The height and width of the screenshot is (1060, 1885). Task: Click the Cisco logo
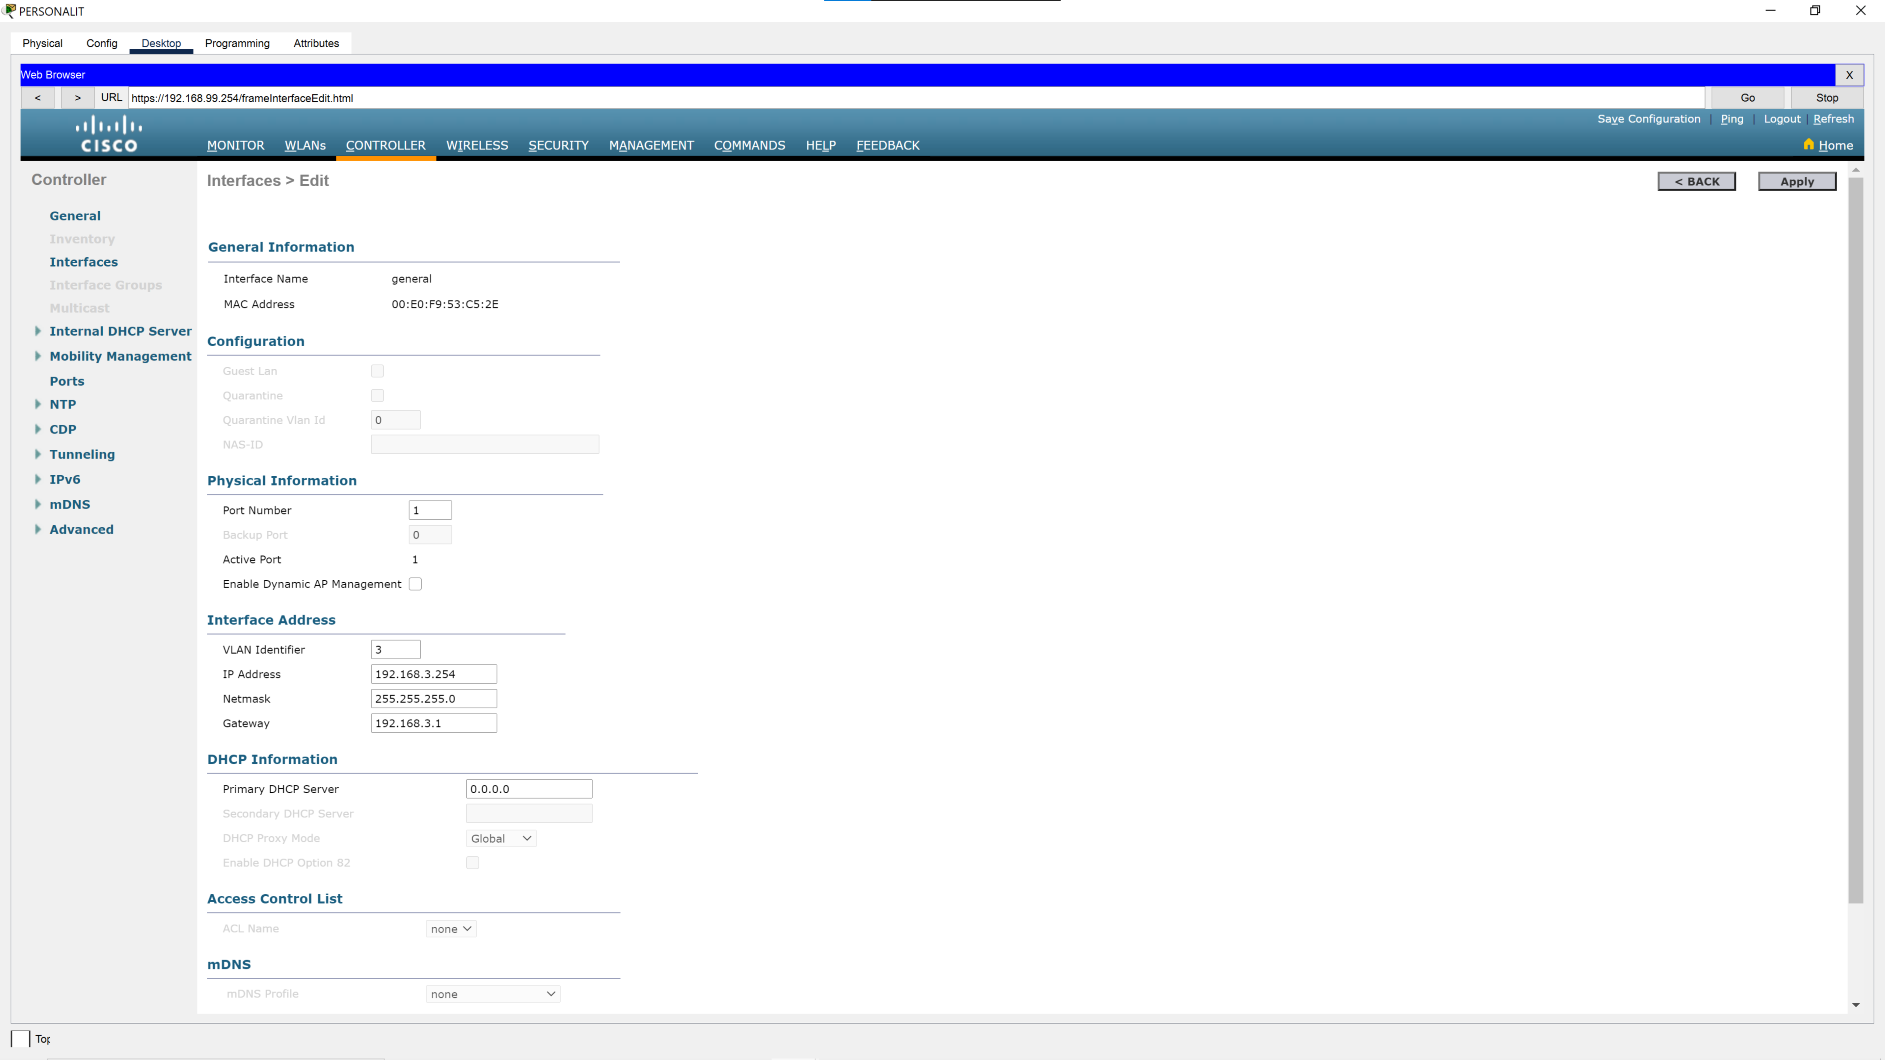pyautogui.click(x=109, y=133)
